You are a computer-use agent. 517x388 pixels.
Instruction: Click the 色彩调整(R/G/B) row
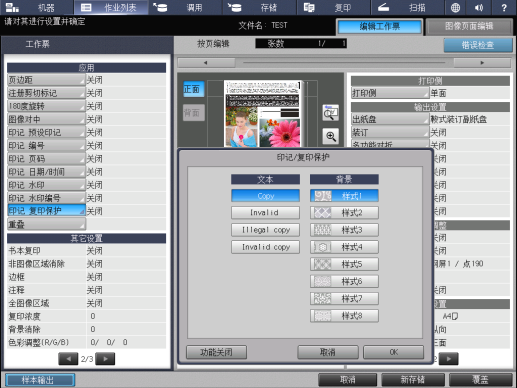click(87, 342)
